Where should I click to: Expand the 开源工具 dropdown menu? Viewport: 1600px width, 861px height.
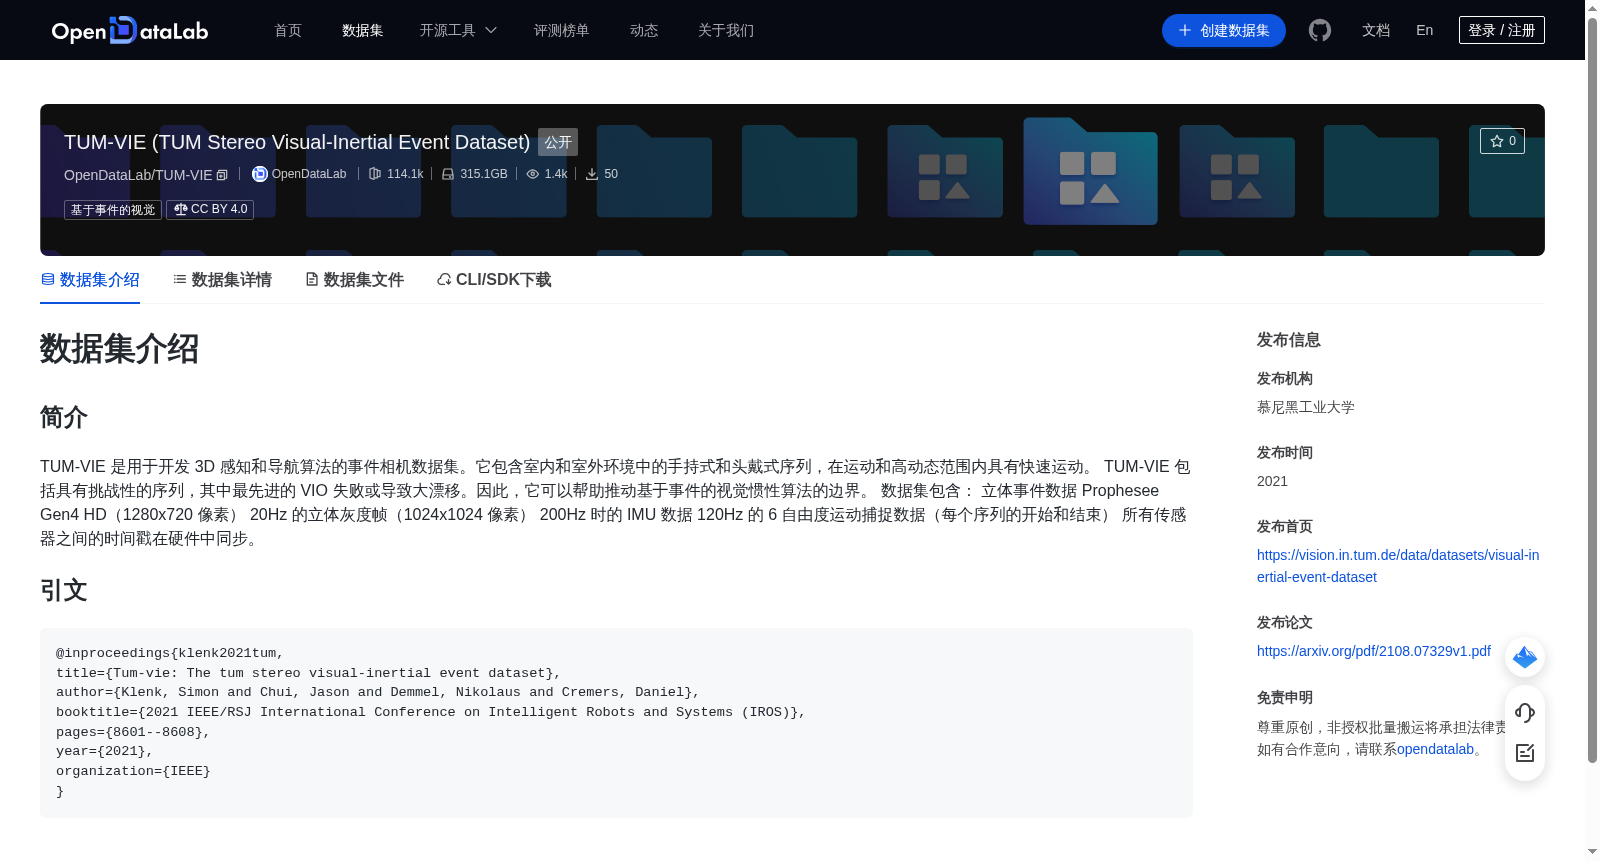pyautogui.click(x=458, y=30)
